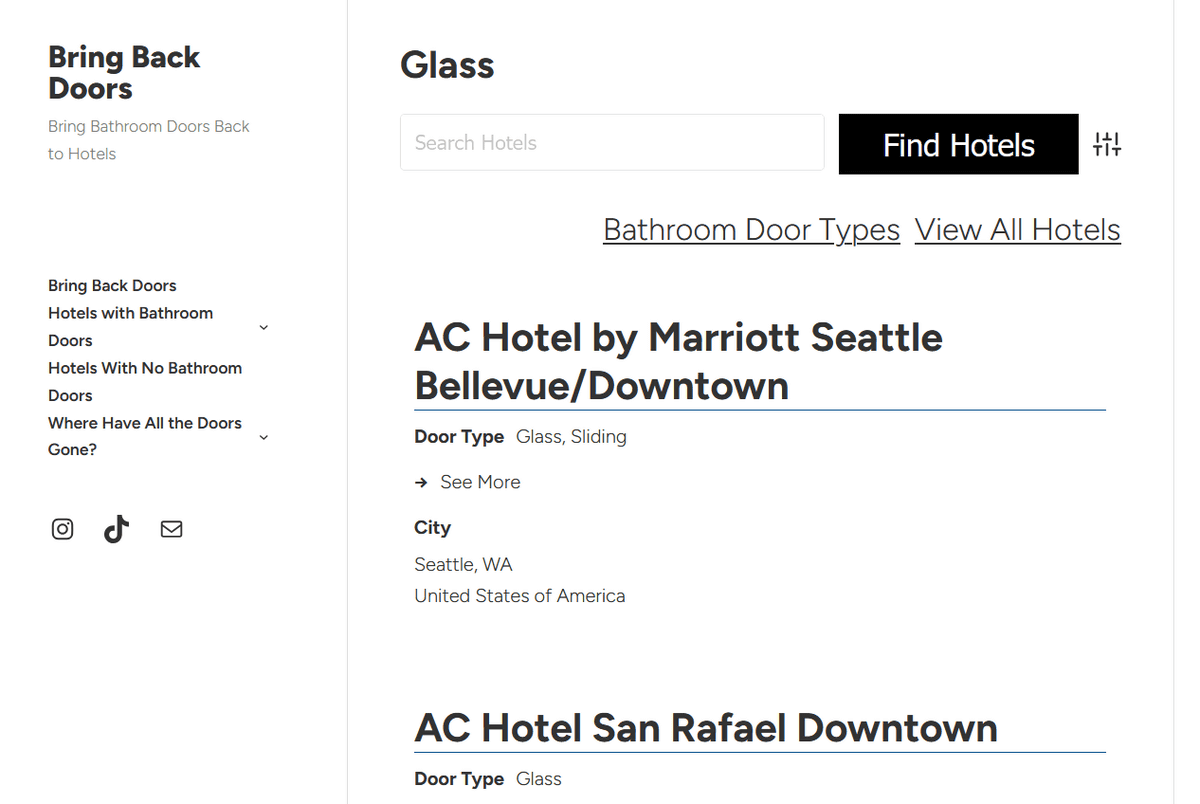Screen dimensions: 1200x804
Task: Focus the Search Hotels input field
Action: pyautogui.click(x=612, y=143)
